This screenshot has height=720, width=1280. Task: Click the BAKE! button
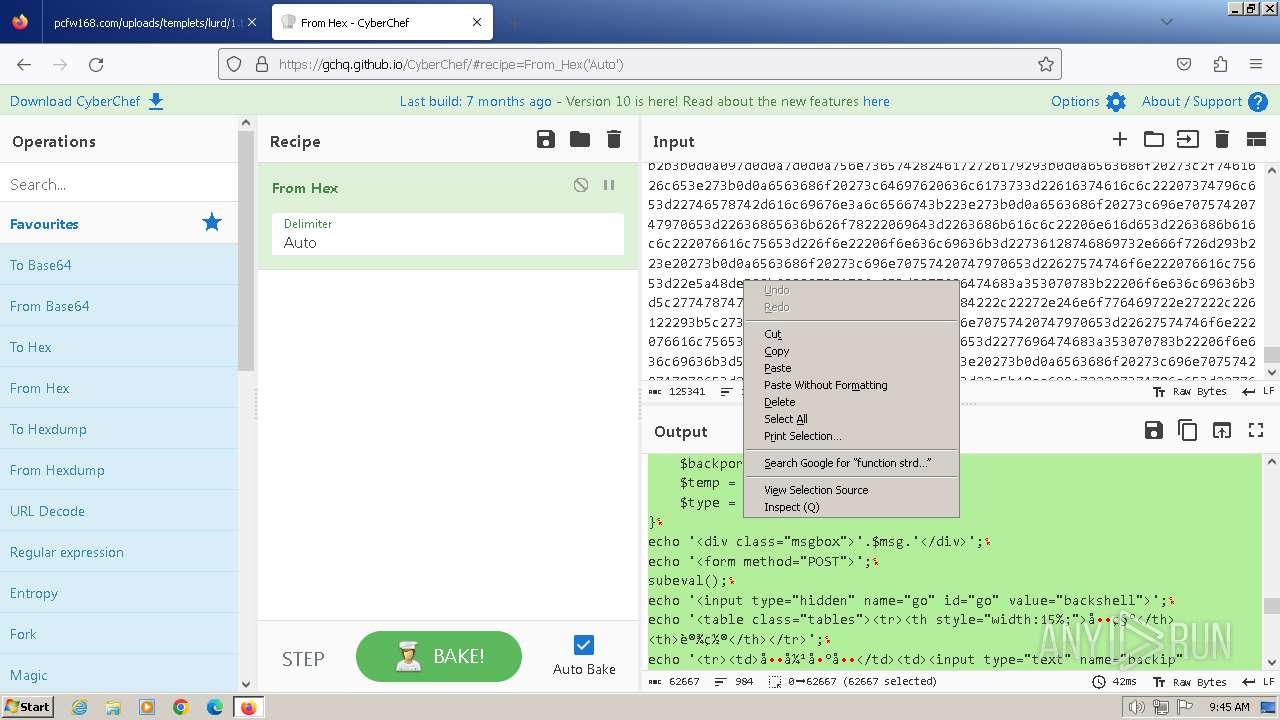tap(439, 657)
